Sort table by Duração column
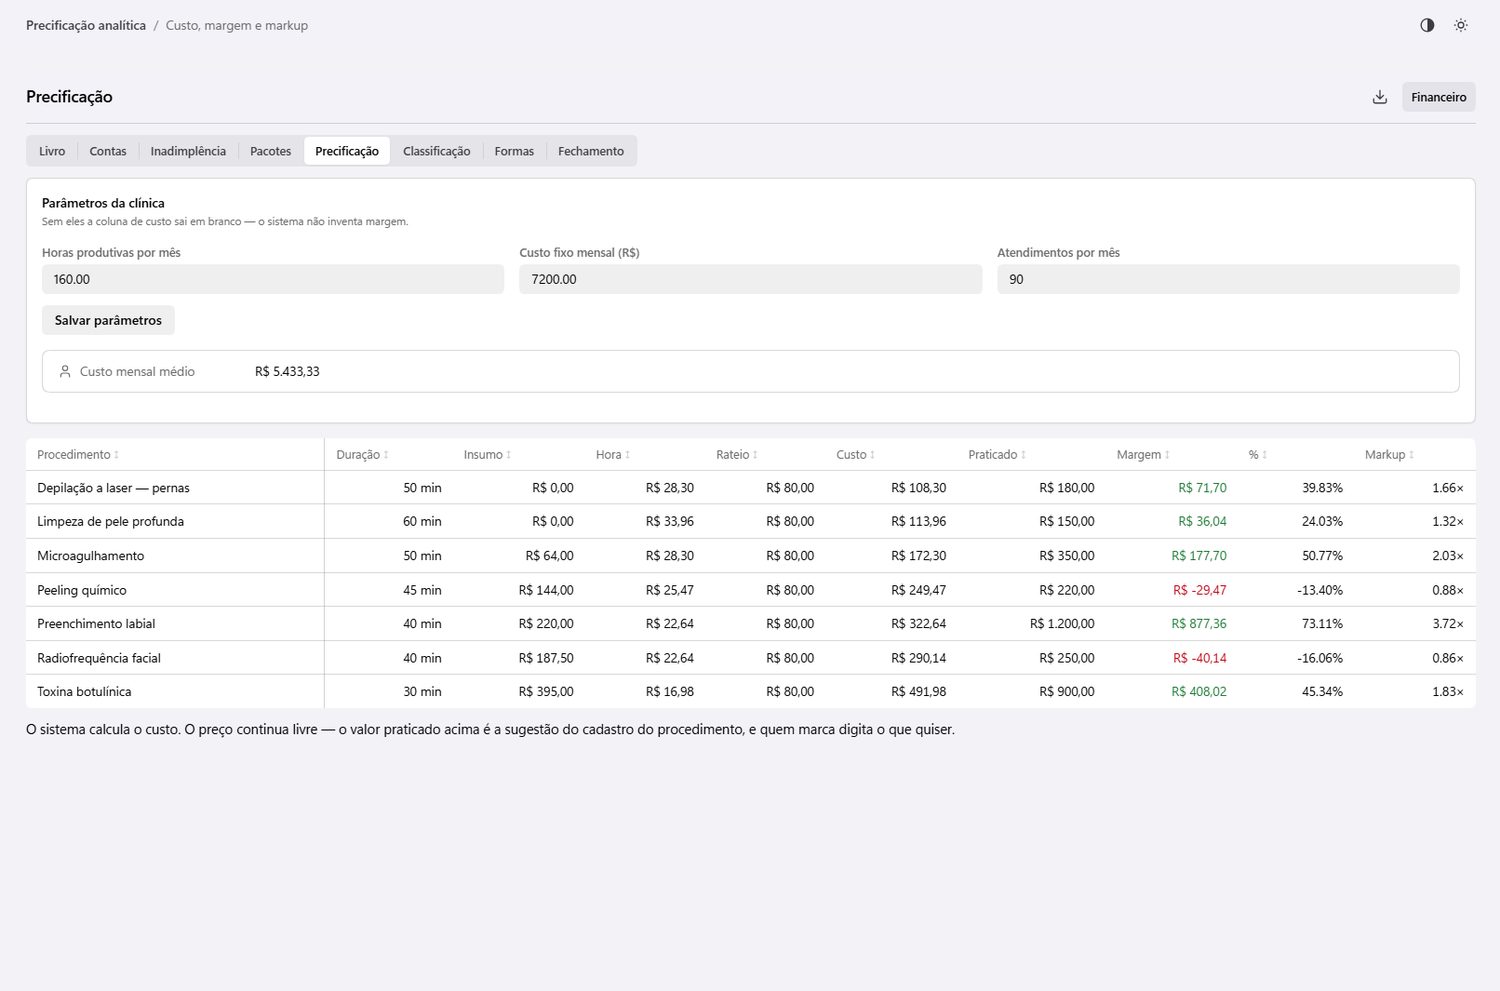Viewport: 1500px width, 991px height. click(362, 455)
